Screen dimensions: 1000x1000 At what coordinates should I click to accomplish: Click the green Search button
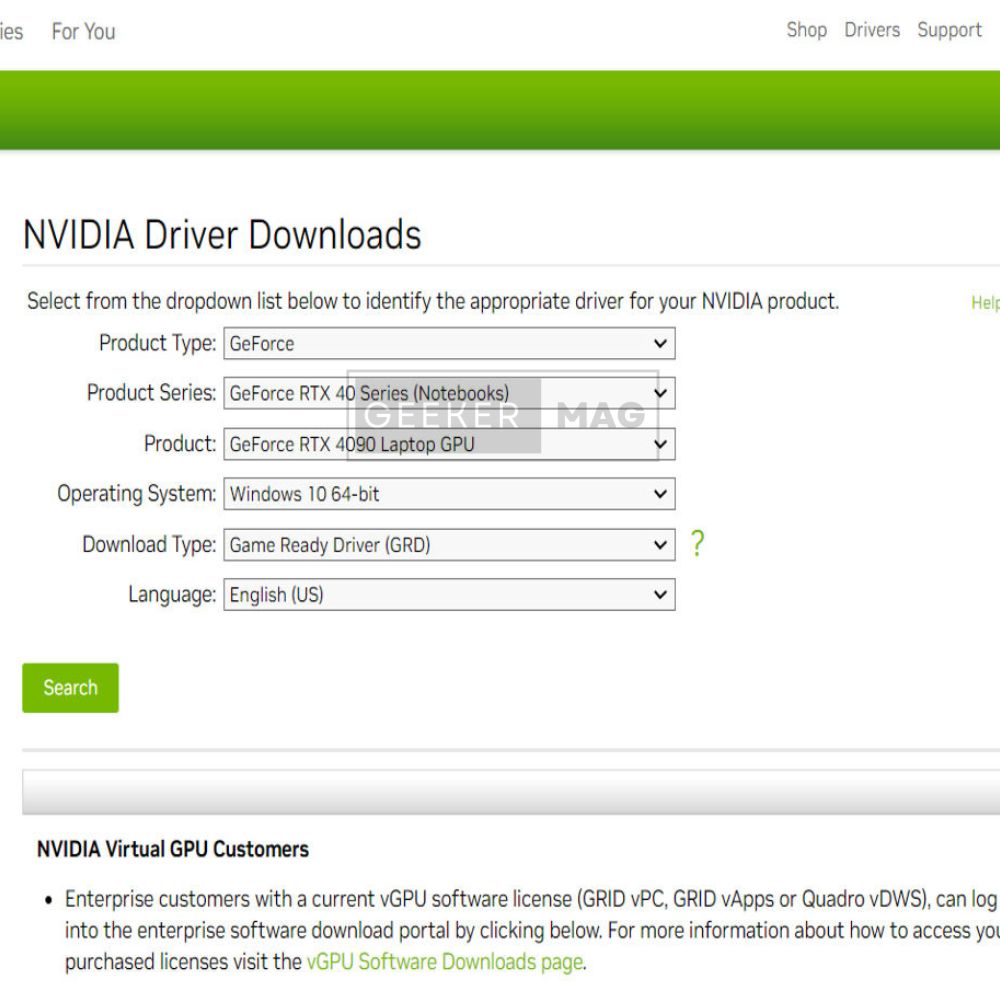70,688
